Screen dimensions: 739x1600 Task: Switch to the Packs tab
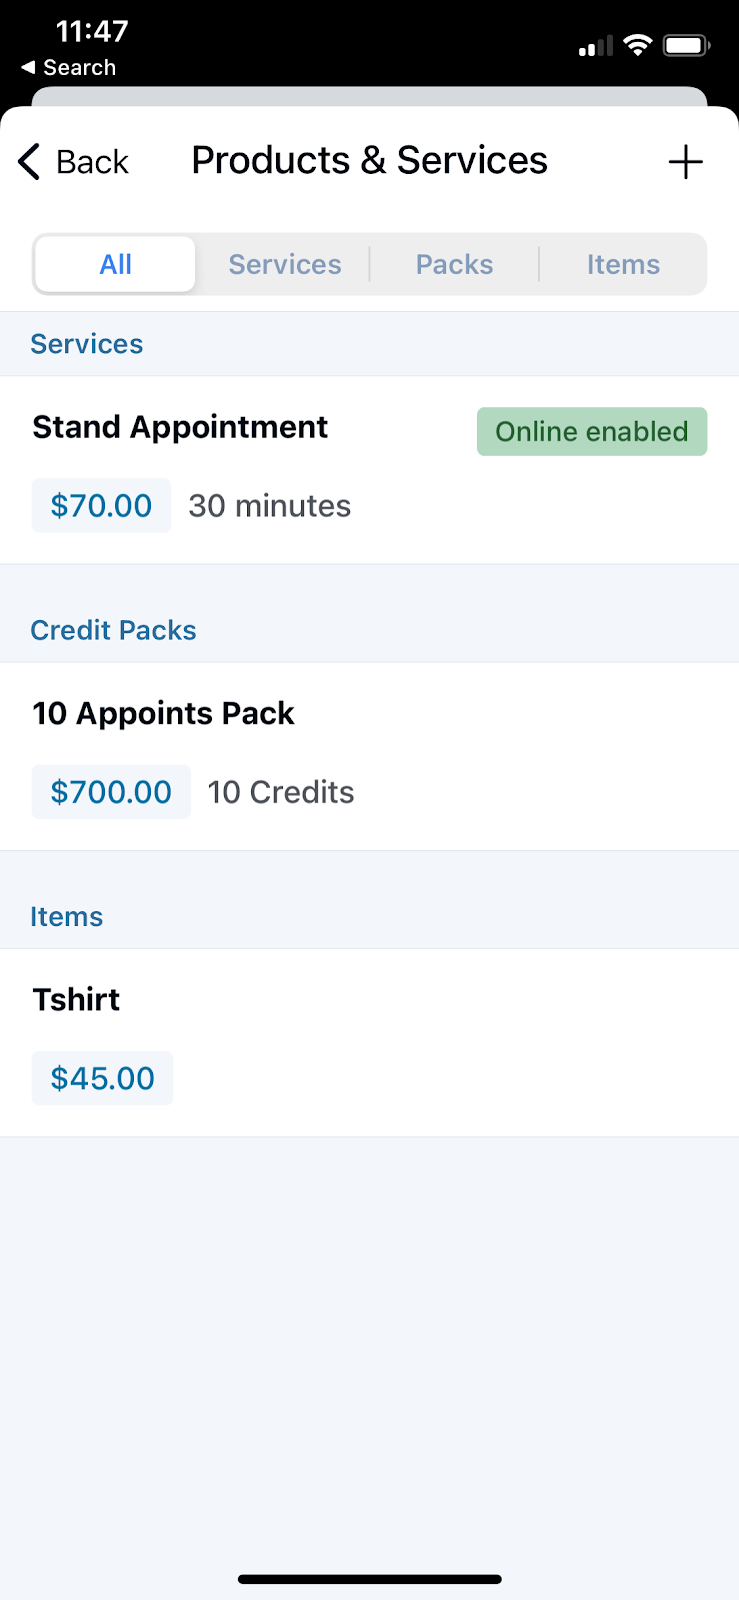[x=454, y=264]
